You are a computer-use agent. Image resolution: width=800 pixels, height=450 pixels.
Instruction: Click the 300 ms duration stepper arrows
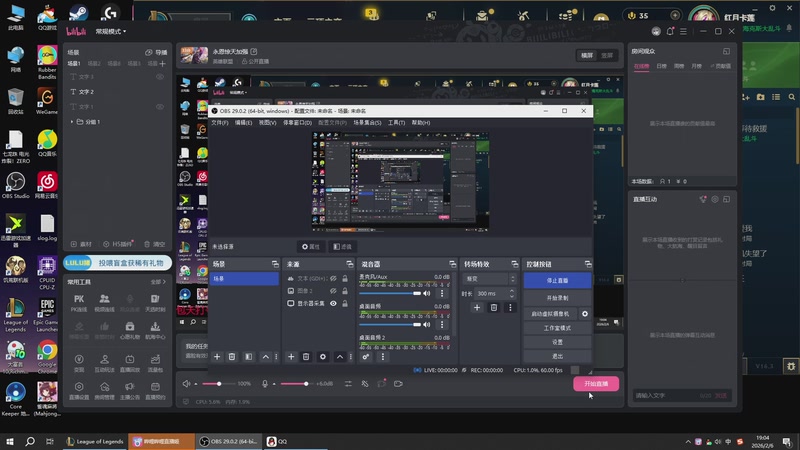click(x=512, y=293)
